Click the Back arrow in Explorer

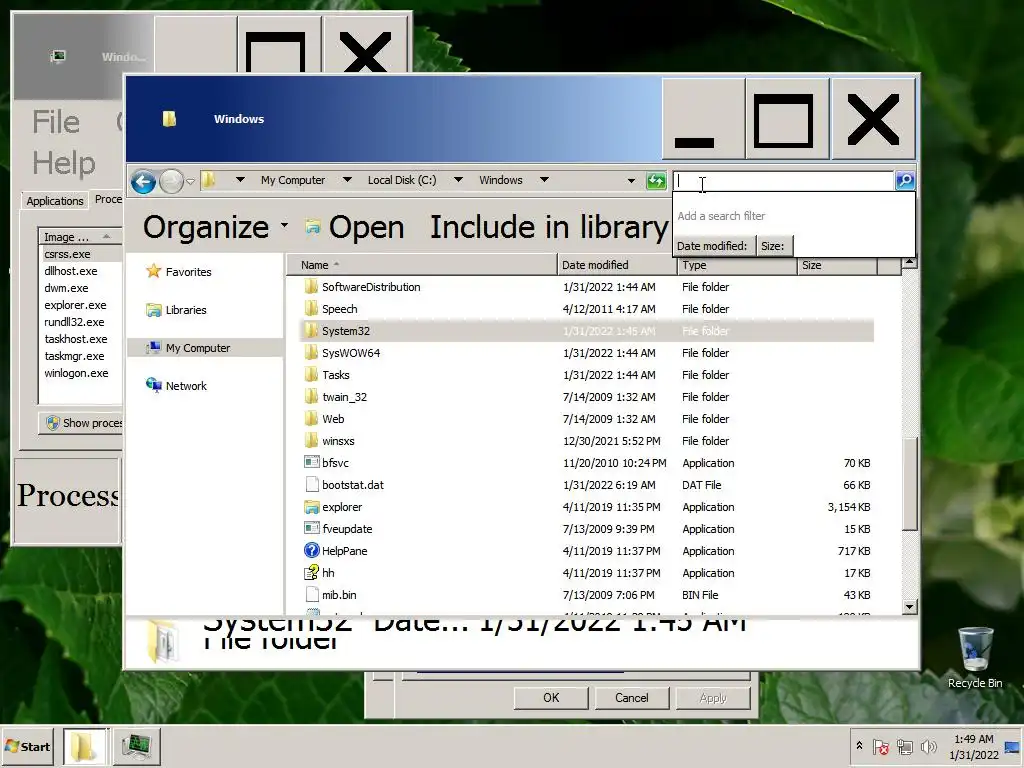[x=143, y=181]
